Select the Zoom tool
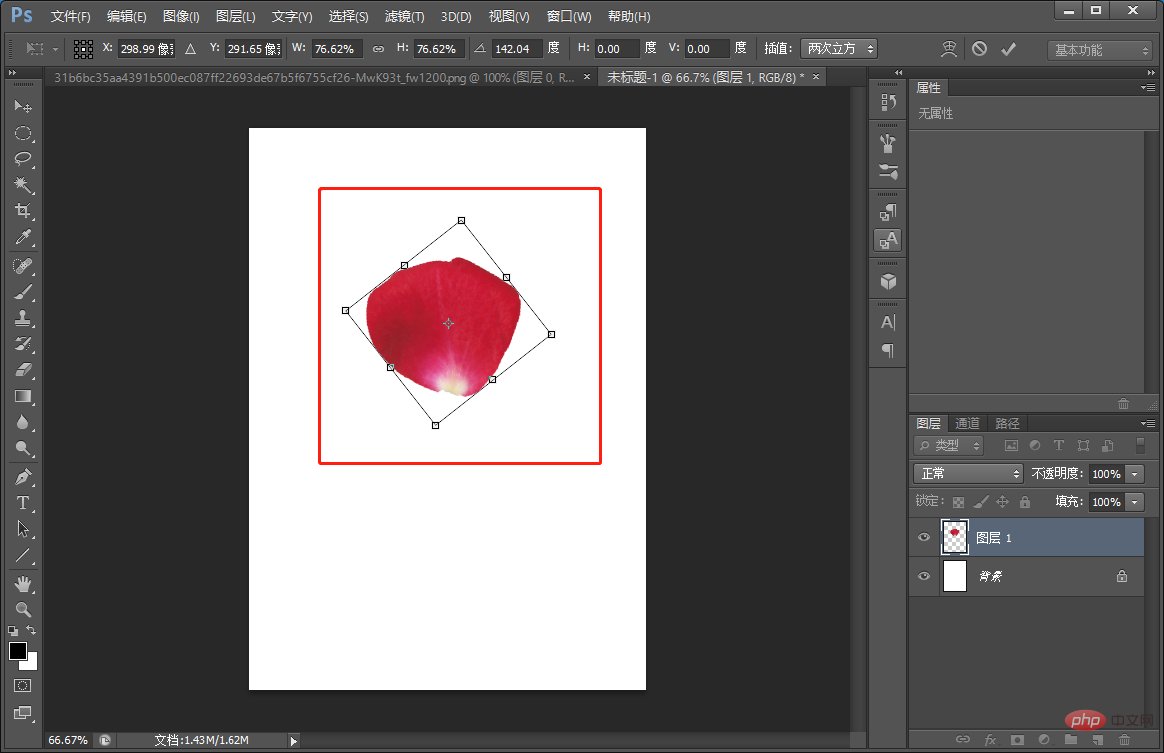The width and height of the screenshot is (1164, 753). click(23, 610)
